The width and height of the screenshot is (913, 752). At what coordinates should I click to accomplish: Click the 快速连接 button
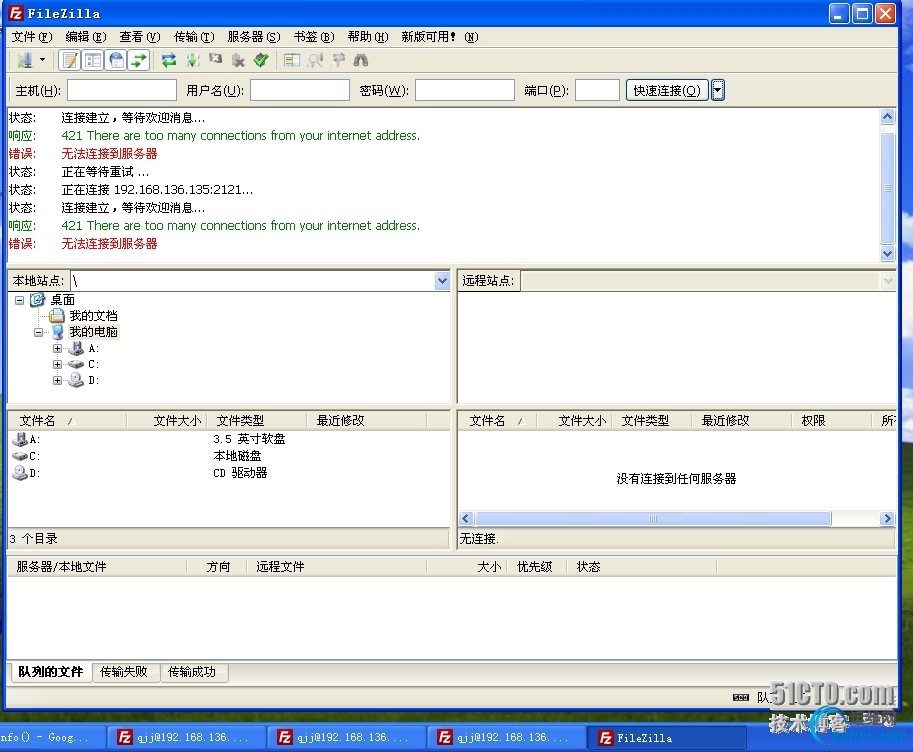[x=667, y=90]
